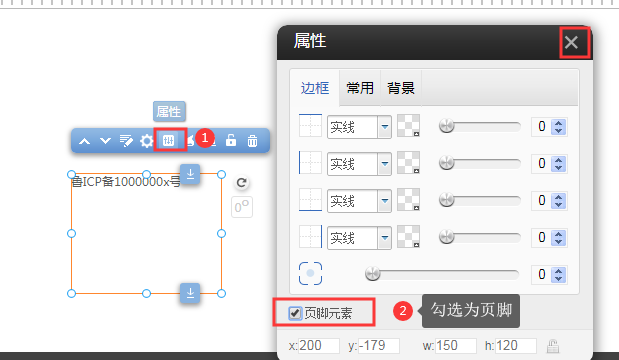
Task: Click the y position field showing -179
Action: (379, 346)
